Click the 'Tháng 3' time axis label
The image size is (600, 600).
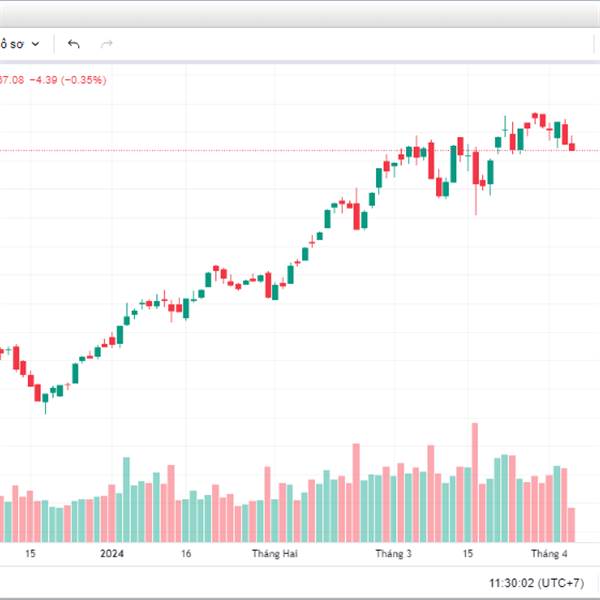[x=393, y=554]
